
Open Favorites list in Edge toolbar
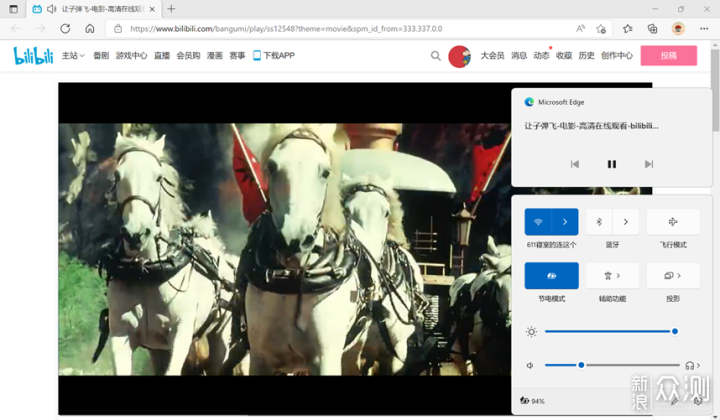[628, 29]
